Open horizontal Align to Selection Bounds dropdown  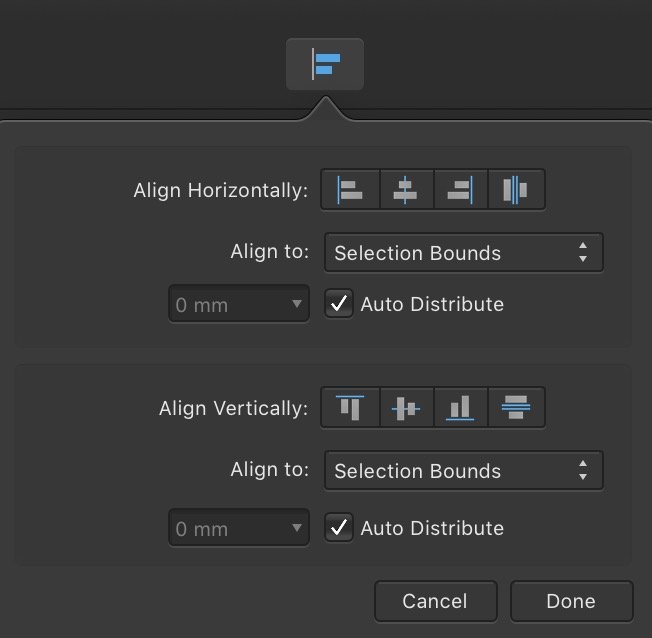(x=464, y=253)
